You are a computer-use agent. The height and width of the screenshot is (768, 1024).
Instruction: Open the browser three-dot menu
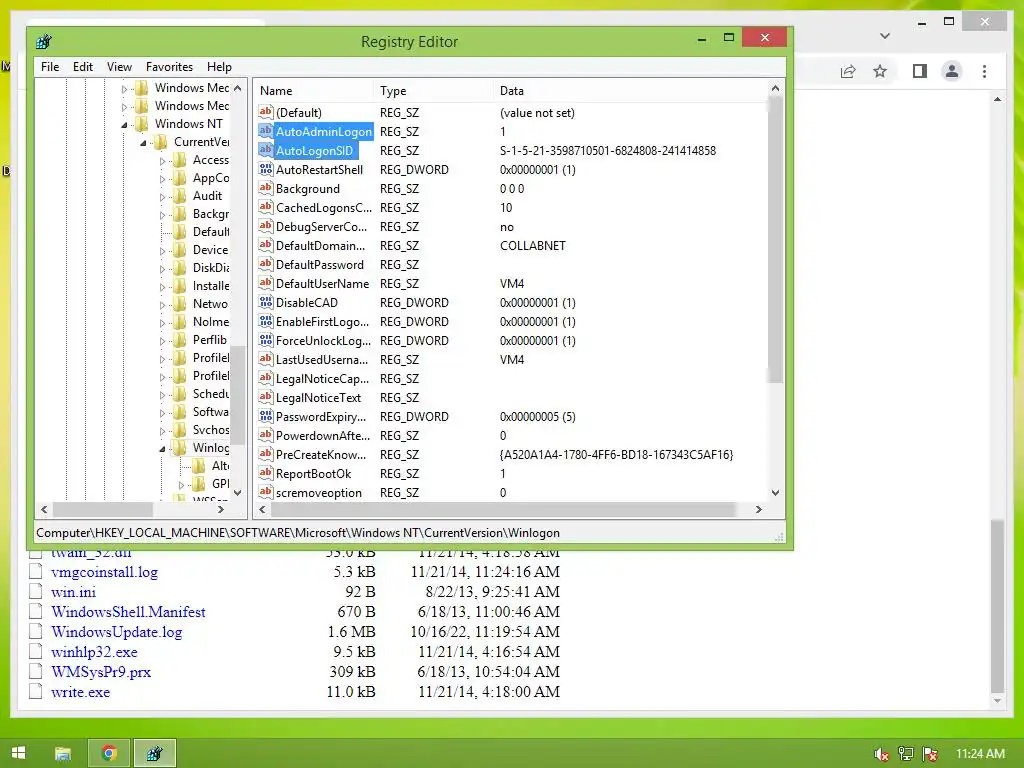pos(984,71)
